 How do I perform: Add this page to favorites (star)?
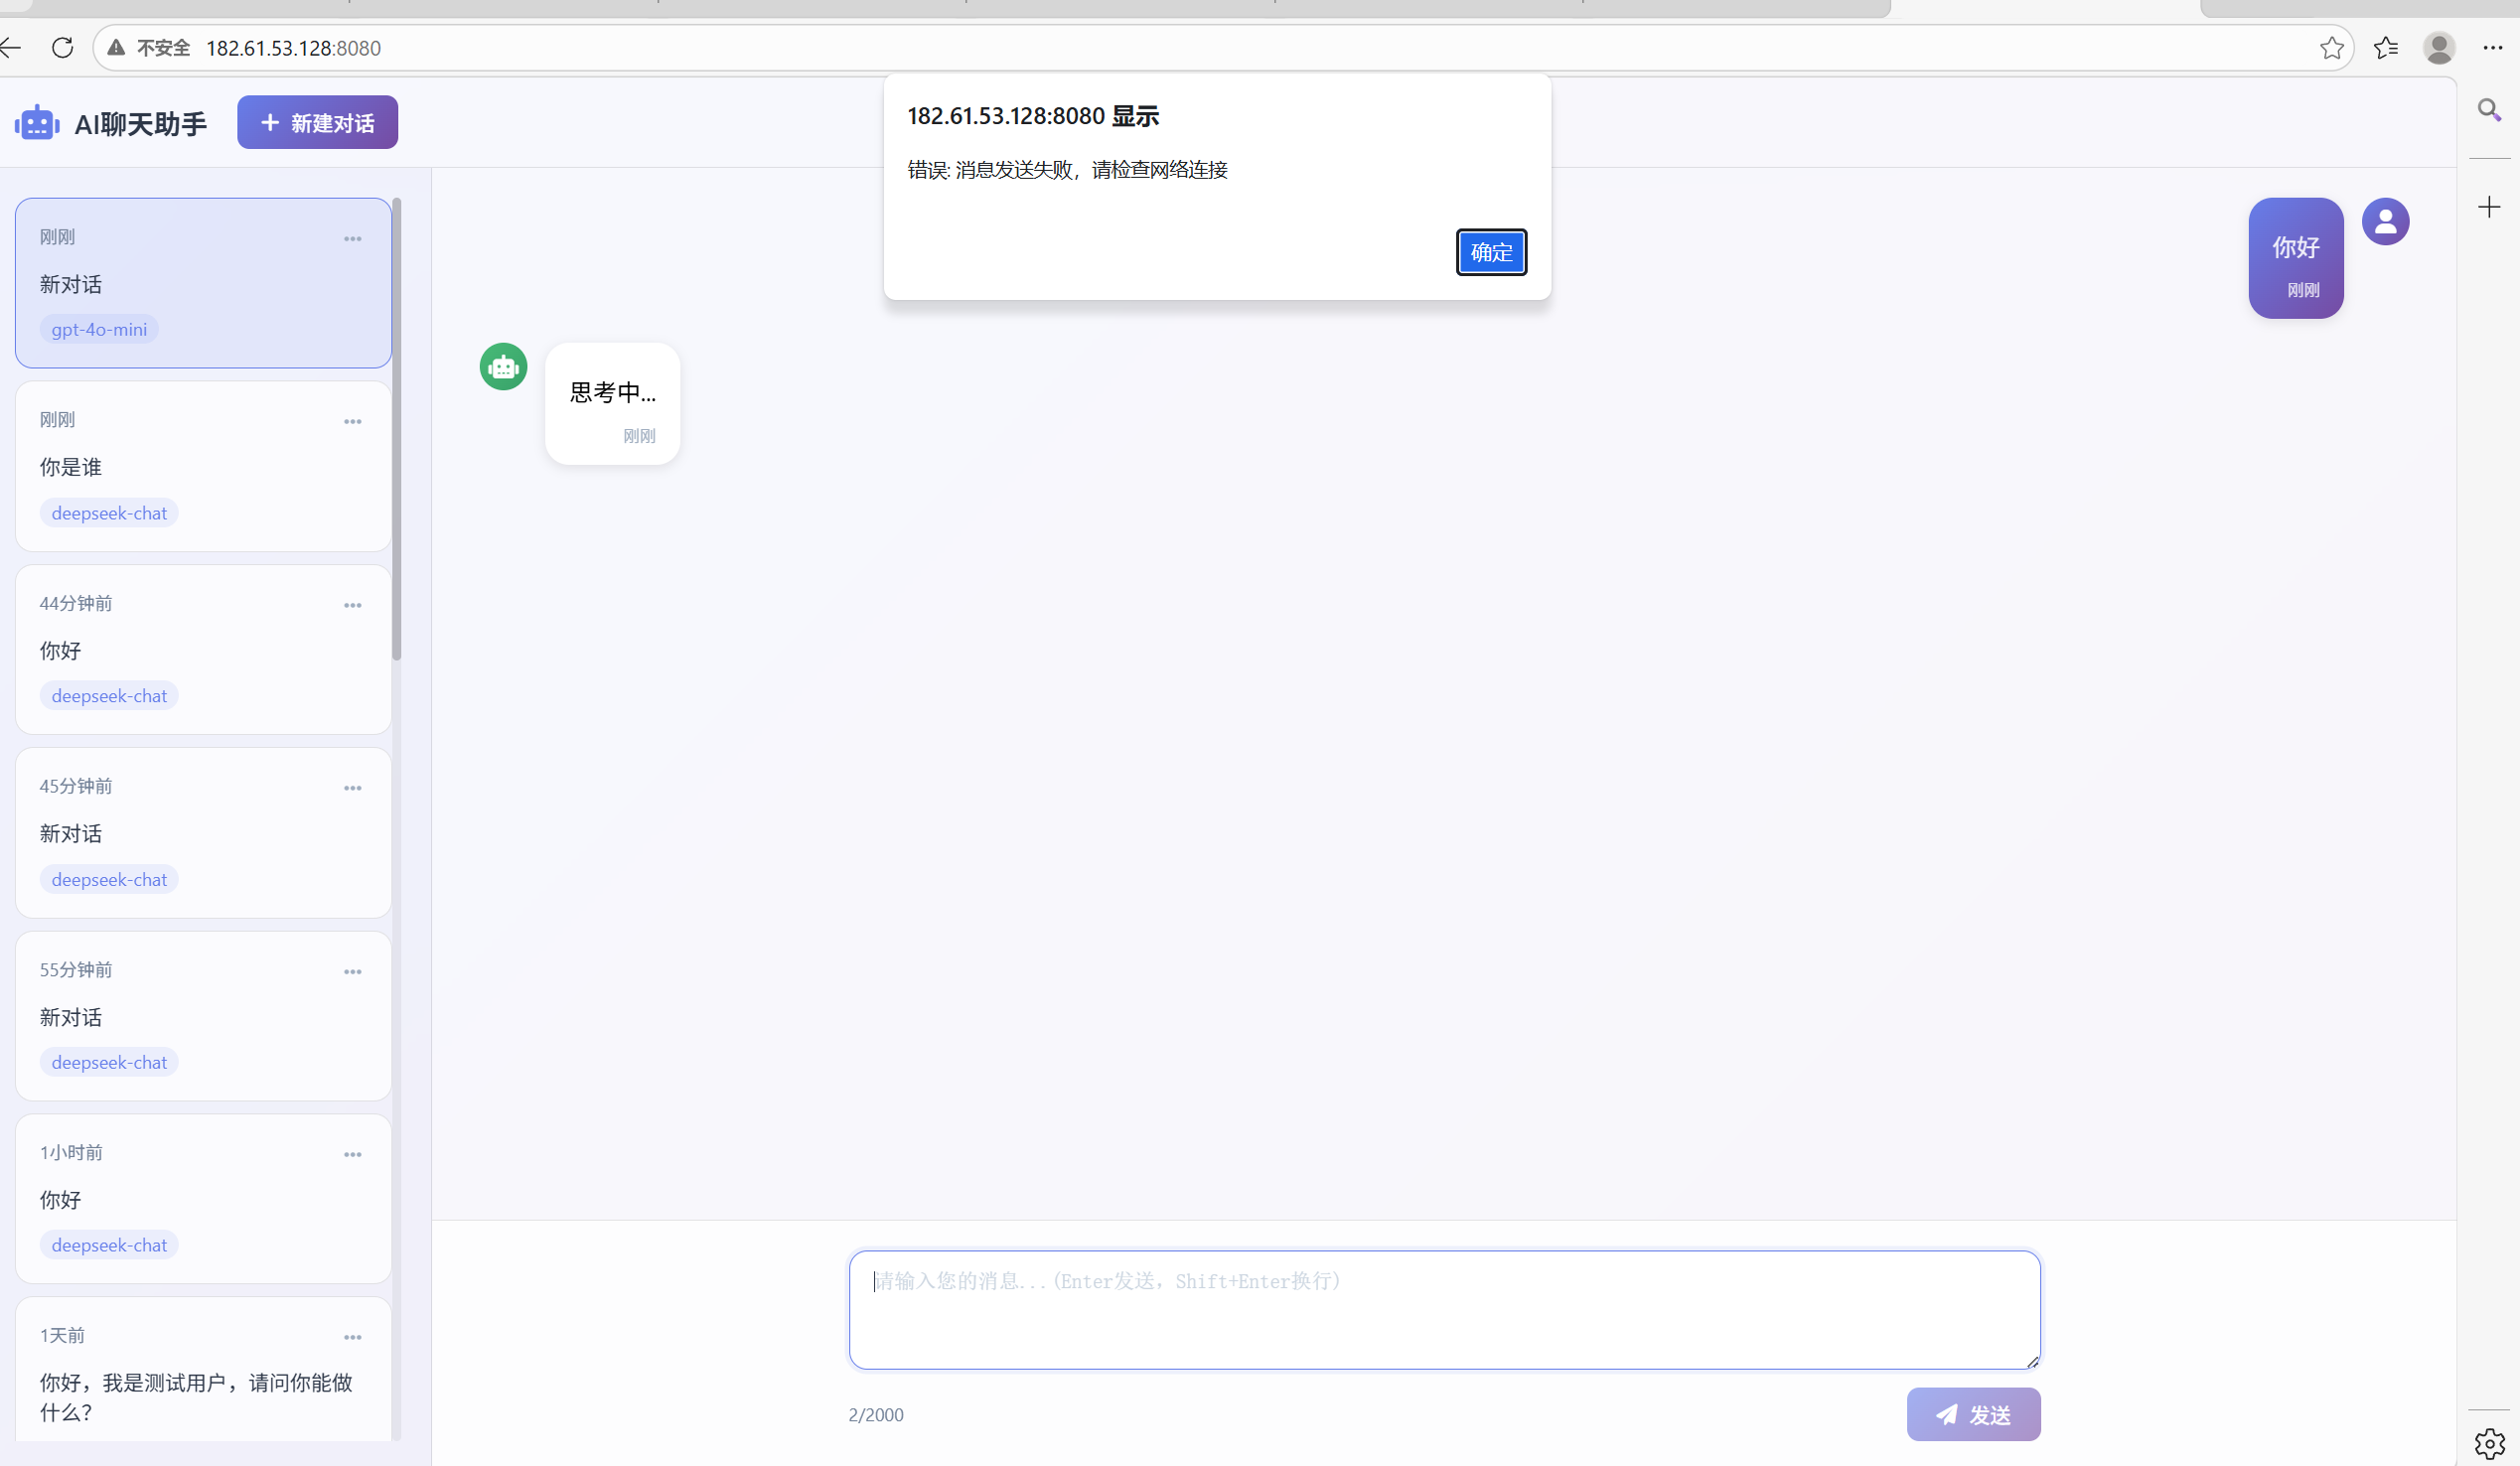pyautogui.click(x=2331, y=48)
